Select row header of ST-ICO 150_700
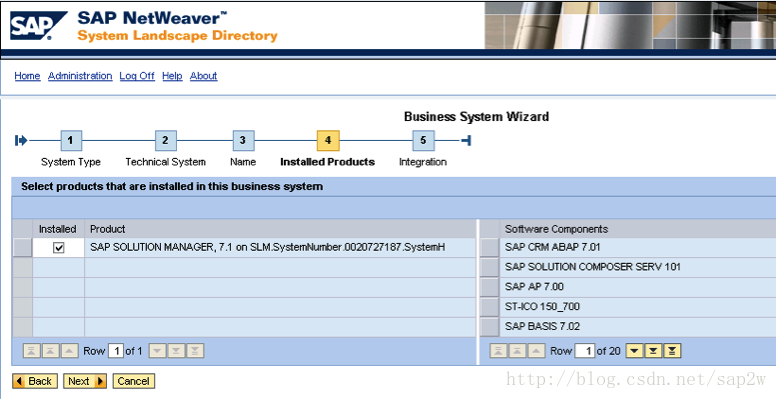The width and height of the screenshot is (777, 399). [490, 307]
